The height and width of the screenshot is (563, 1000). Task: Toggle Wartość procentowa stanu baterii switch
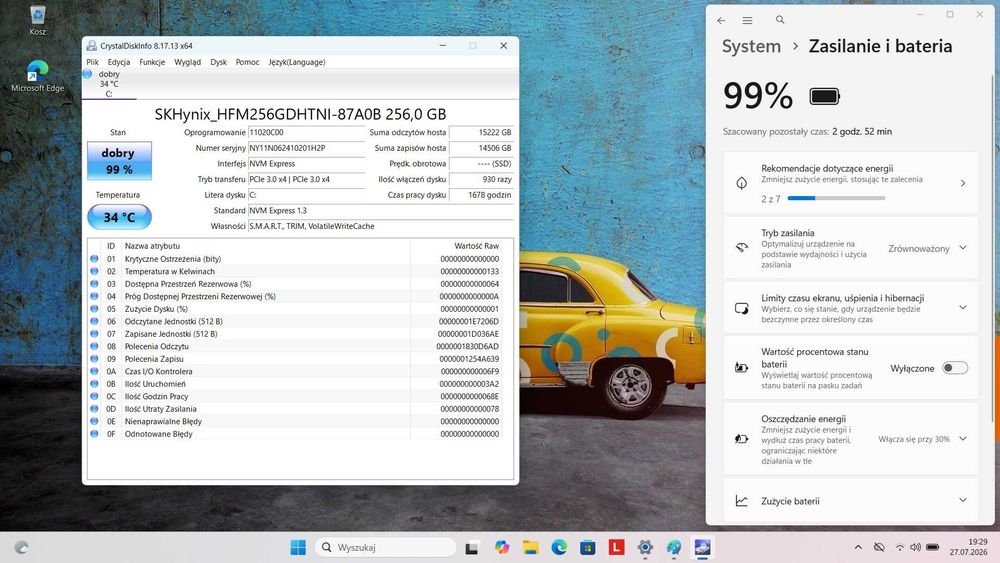[955, 368]
